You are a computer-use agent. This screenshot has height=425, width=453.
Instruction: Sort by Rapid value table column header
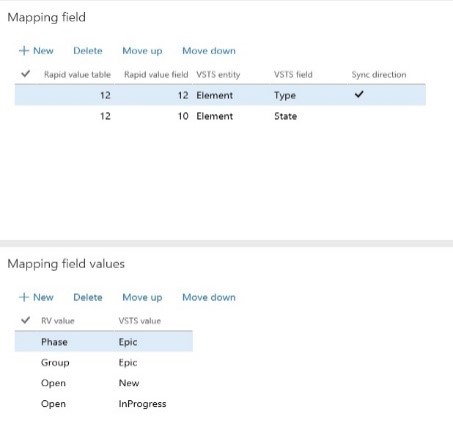click(77, 74)
